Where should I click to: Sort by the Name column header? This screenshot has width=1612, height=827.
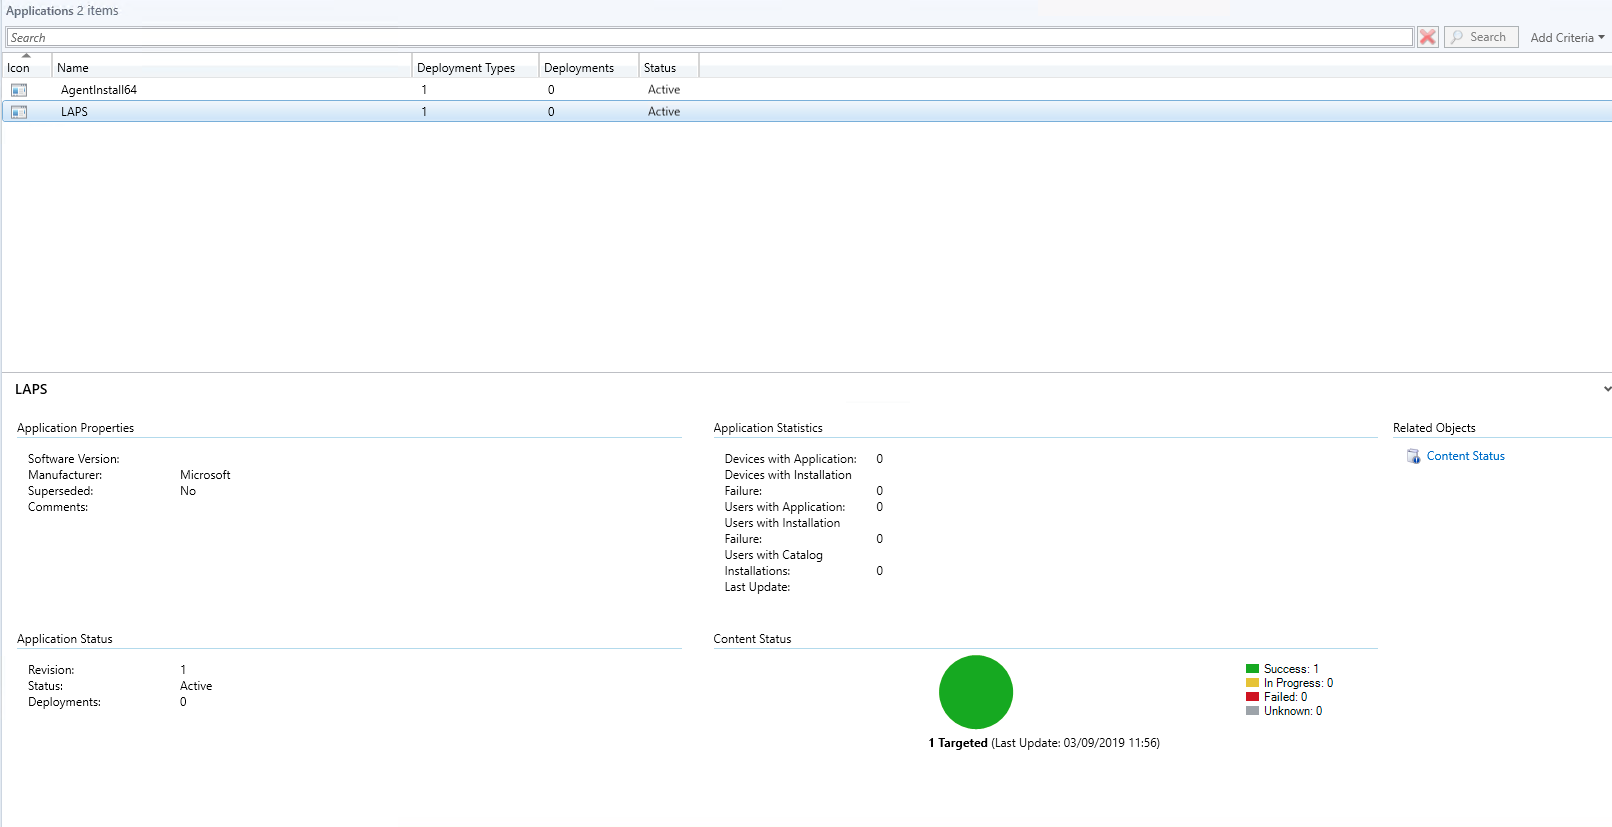click(230, 68)
